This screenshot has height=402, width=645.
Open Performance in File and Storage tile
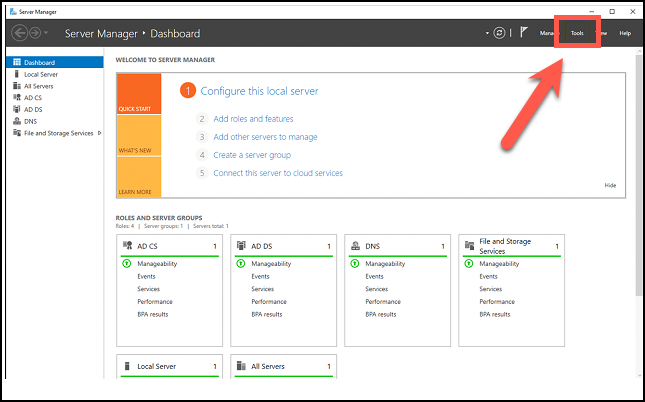pos(497,302)
